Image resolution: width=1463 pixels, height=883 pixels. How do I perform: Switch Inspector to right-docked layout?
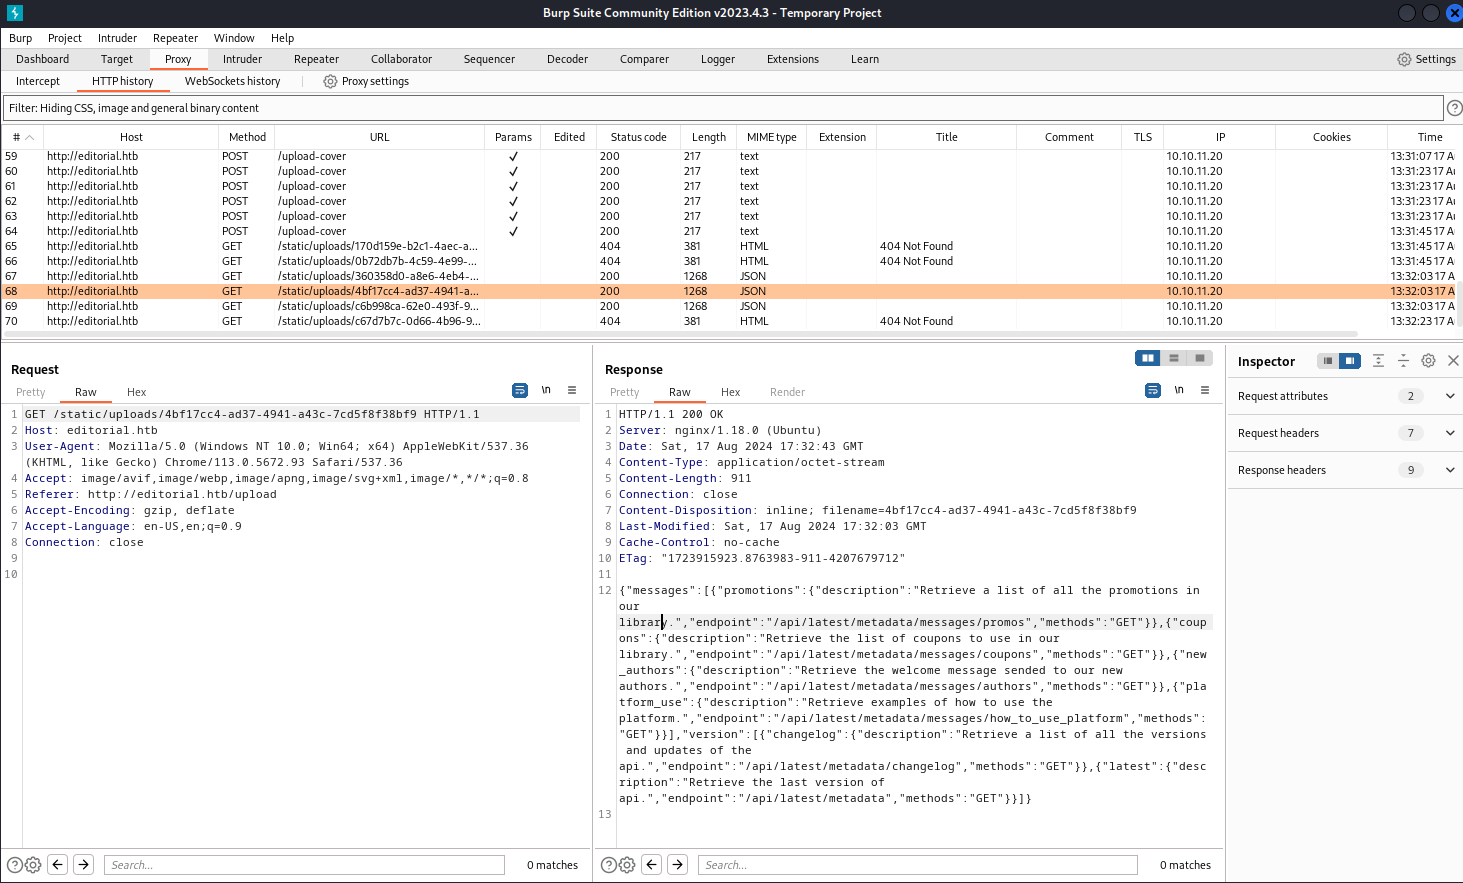point(1350,361)
